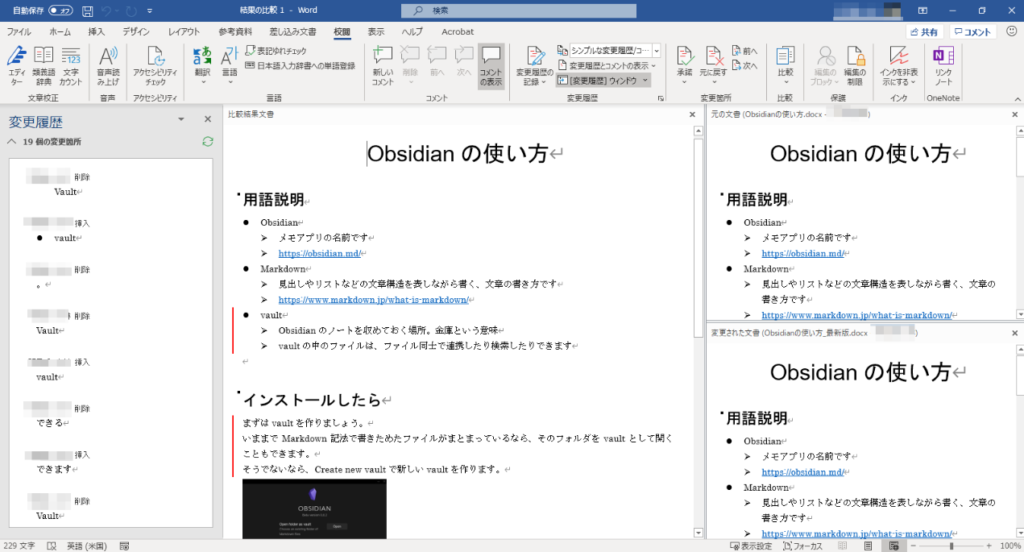1024x552 pixels.
Task: Collapse the 19 revisions list chevron
Action: (x=12, y=142)
